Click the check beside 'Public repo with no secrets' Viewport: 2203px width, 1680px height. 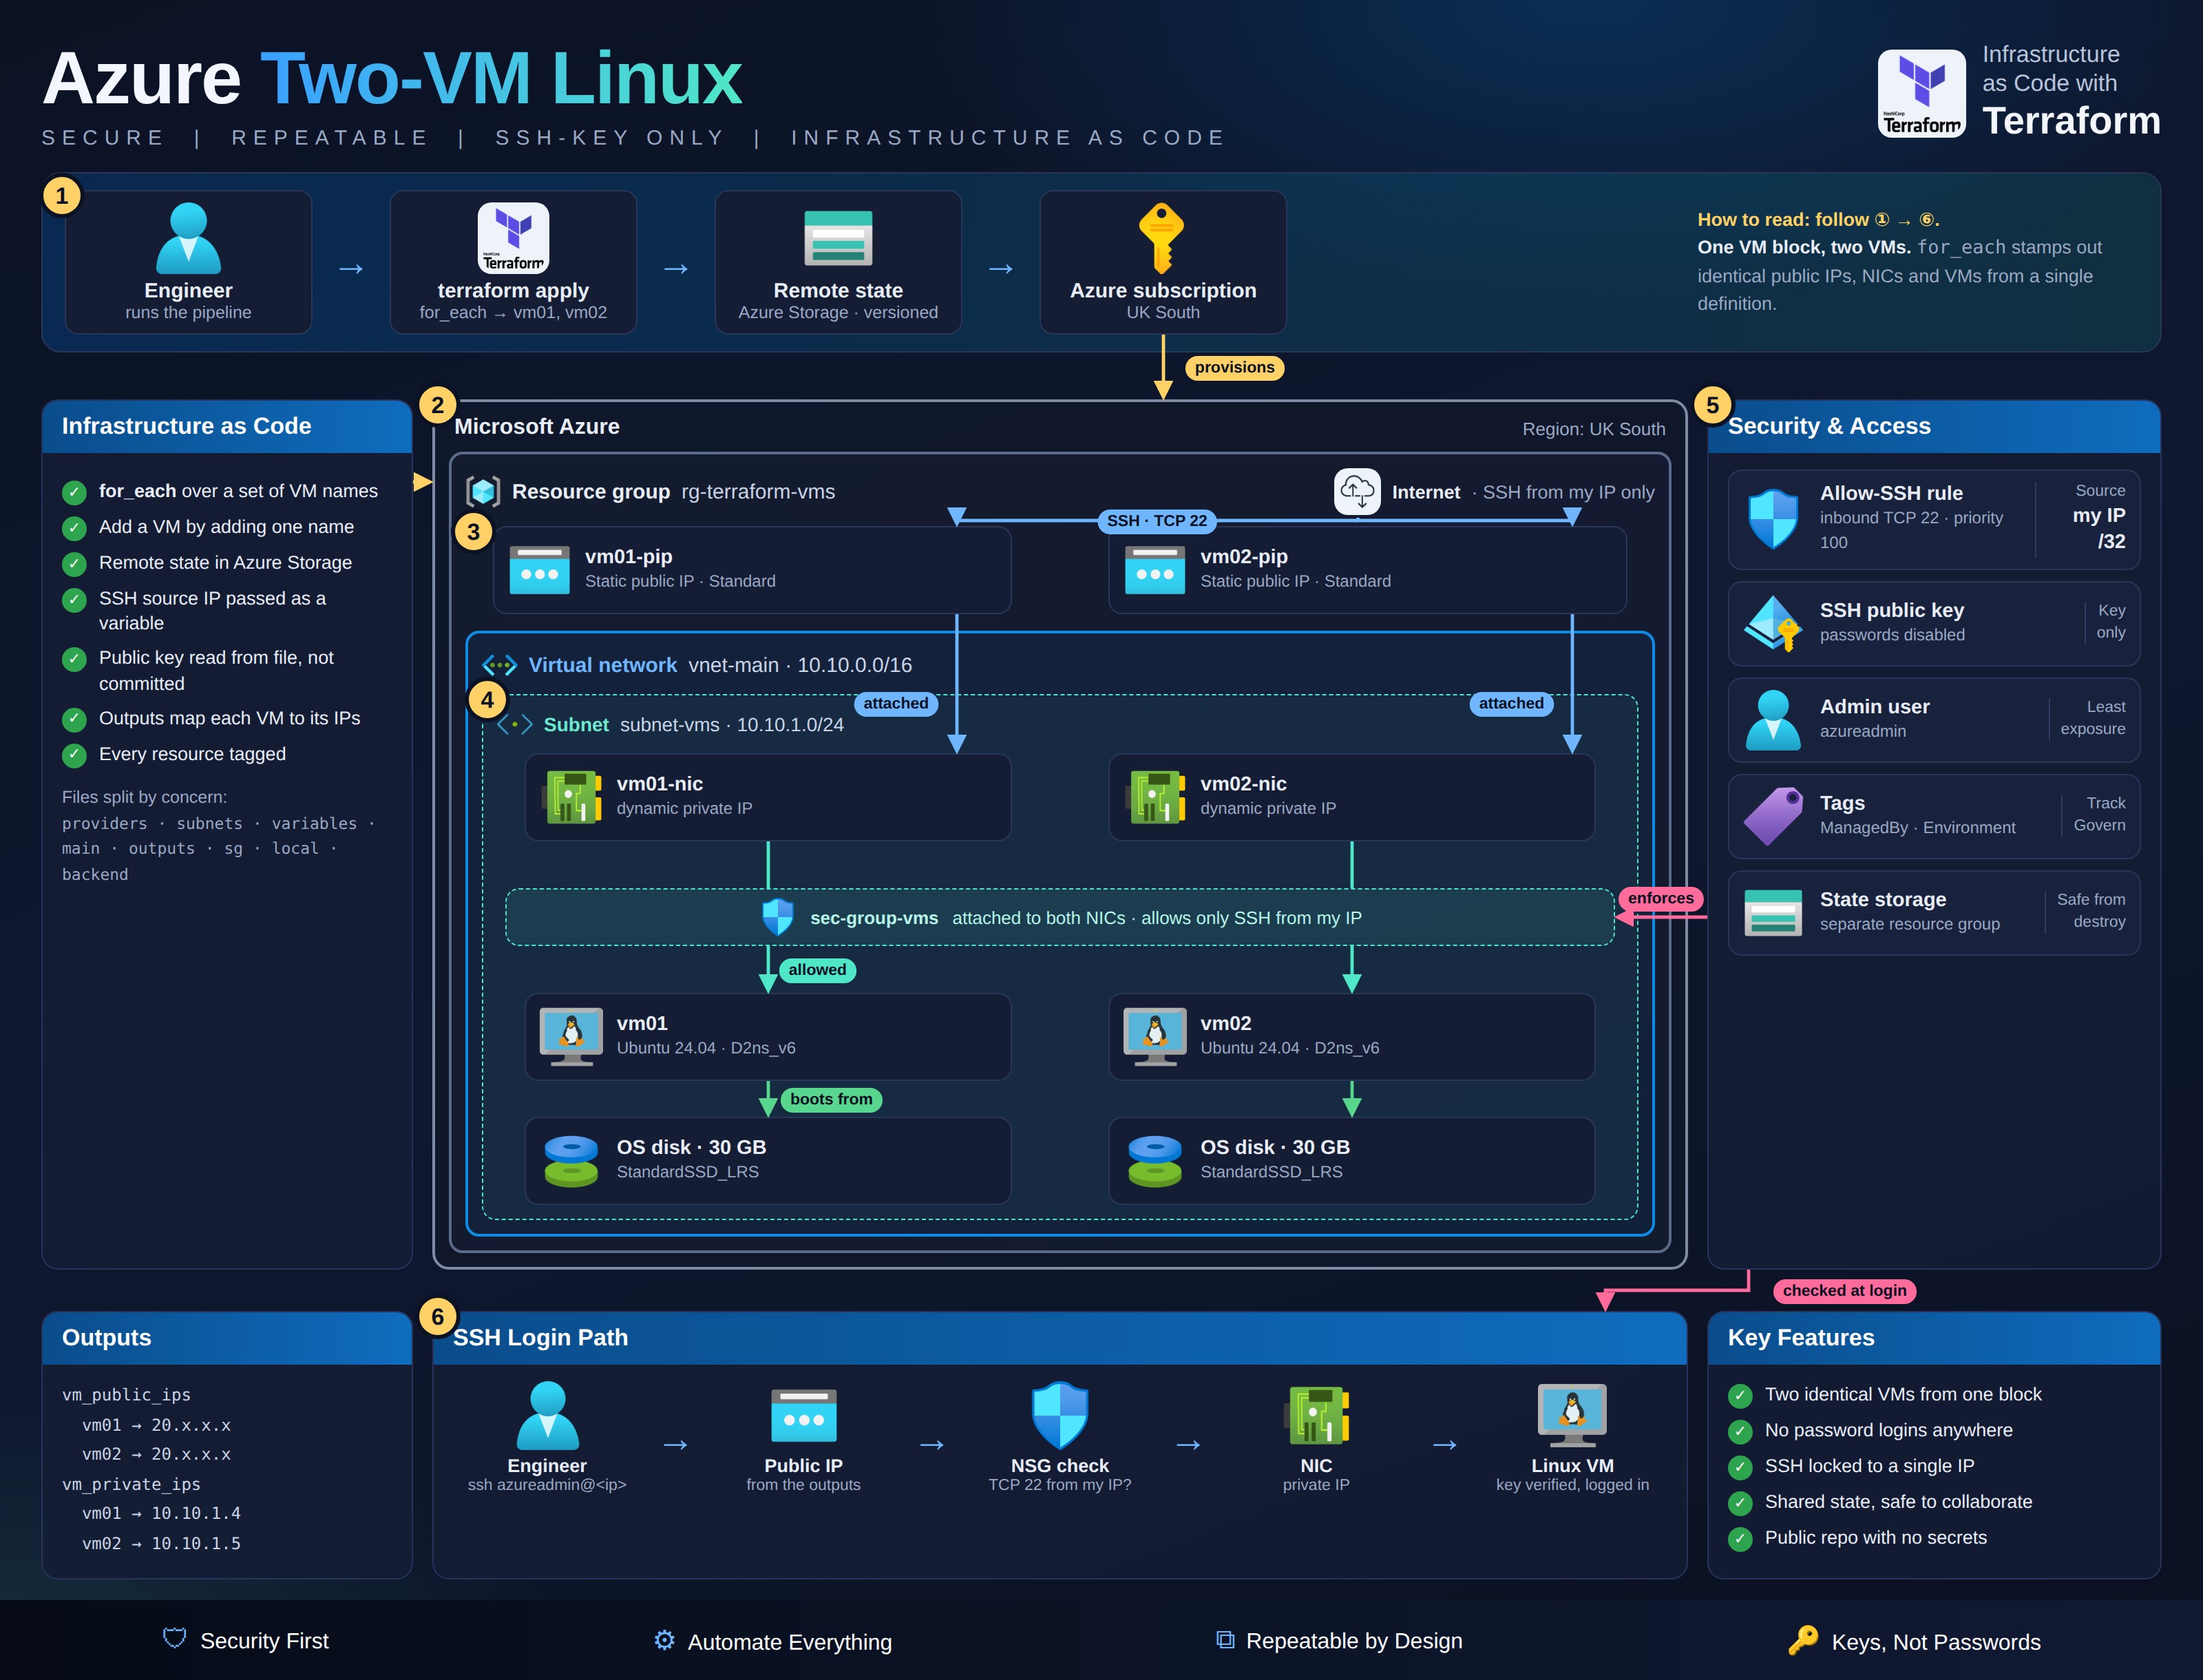pyautogui.click(x=1740, y=1539)
